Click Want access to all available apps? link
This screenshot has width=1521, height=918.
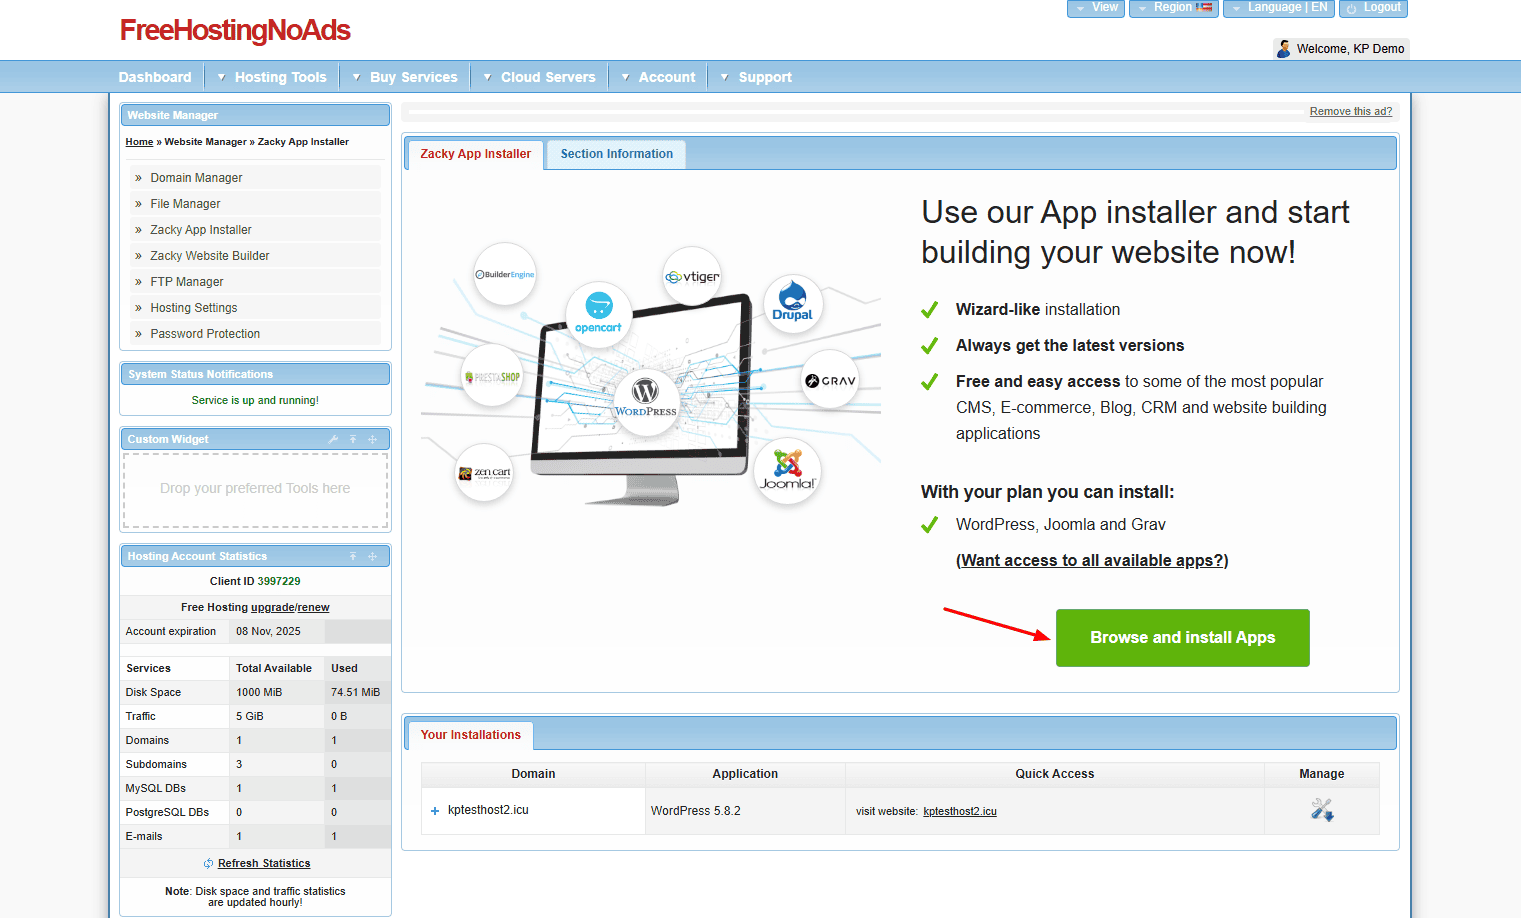click(x=1092, y=561)
